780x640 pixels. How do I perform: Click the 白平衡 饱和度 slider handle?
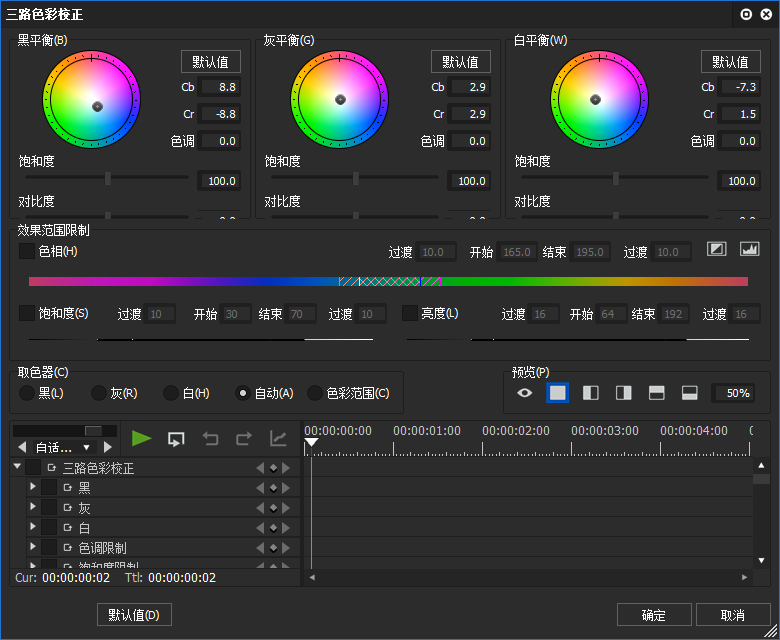tap(616, 178)
